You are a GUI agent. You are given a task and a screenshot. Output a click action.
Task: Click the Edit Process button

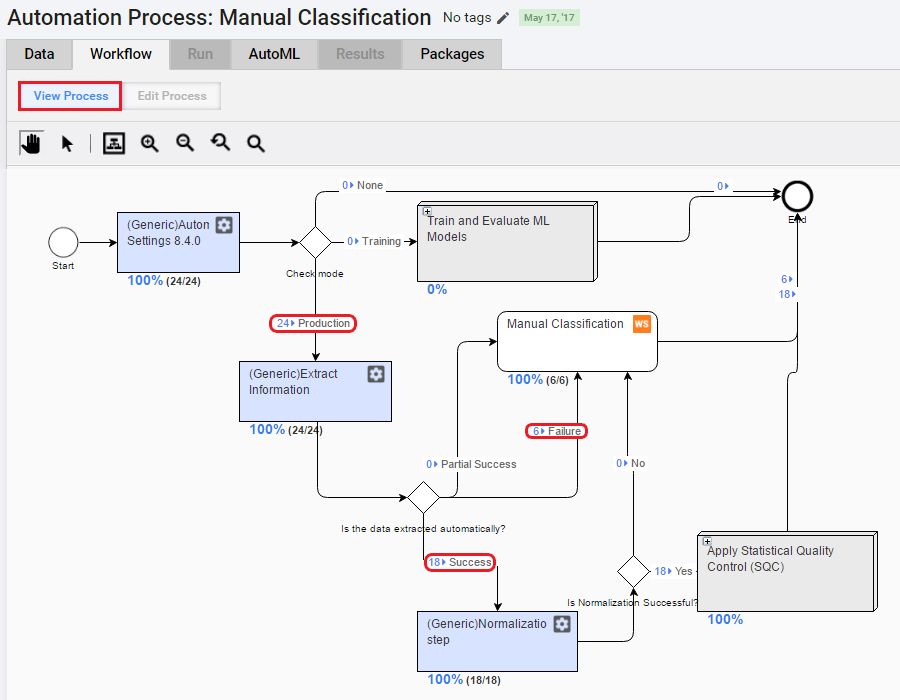coord(172,96)
